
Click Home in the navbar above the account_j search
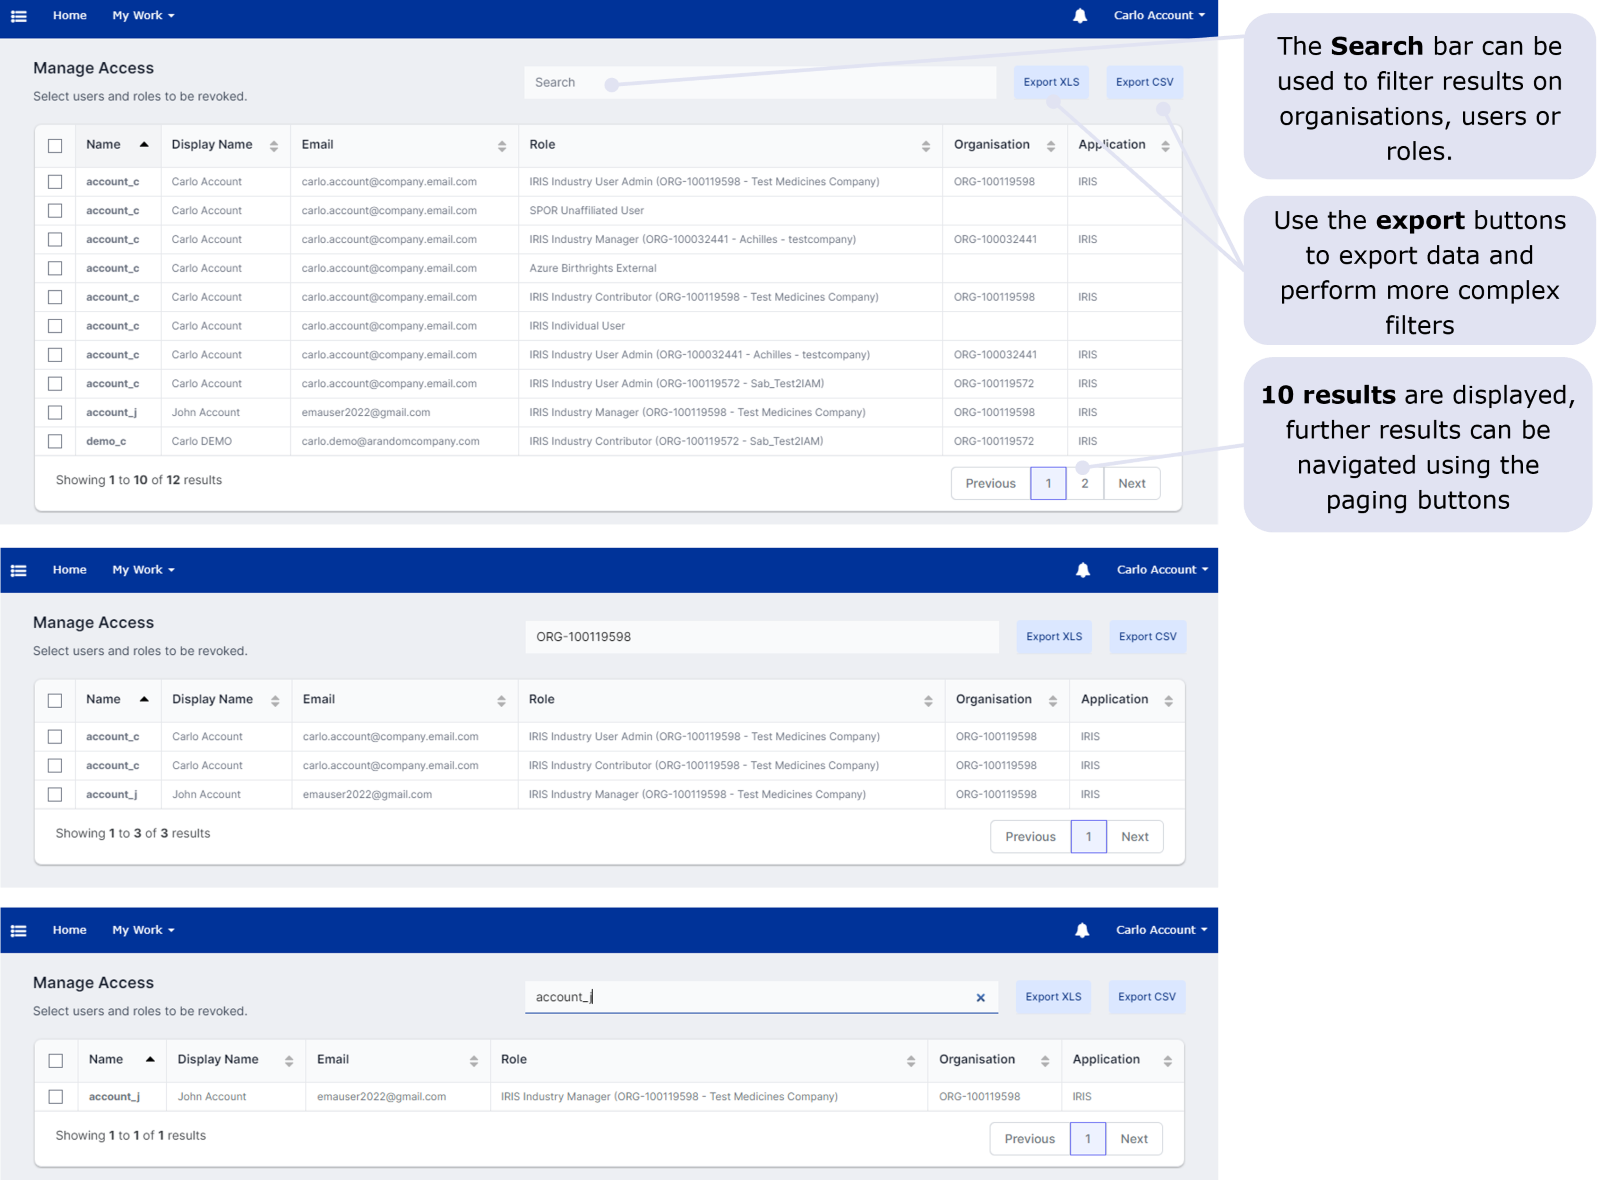pos(70,931)
